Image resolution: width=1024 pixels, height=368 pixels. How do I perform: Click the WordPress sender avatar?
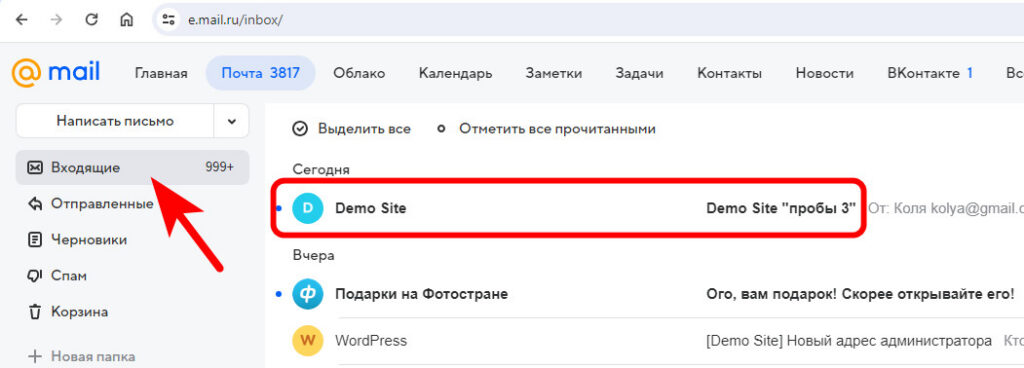click(x=308, y=341)
